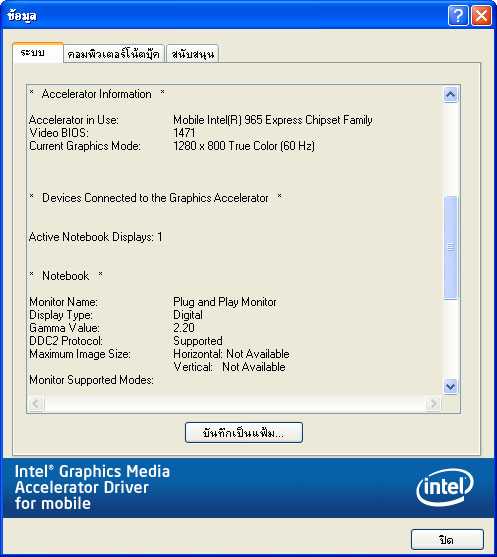Click the ปิด button
This screenshot has height=557, width=497.
(447, 539)
